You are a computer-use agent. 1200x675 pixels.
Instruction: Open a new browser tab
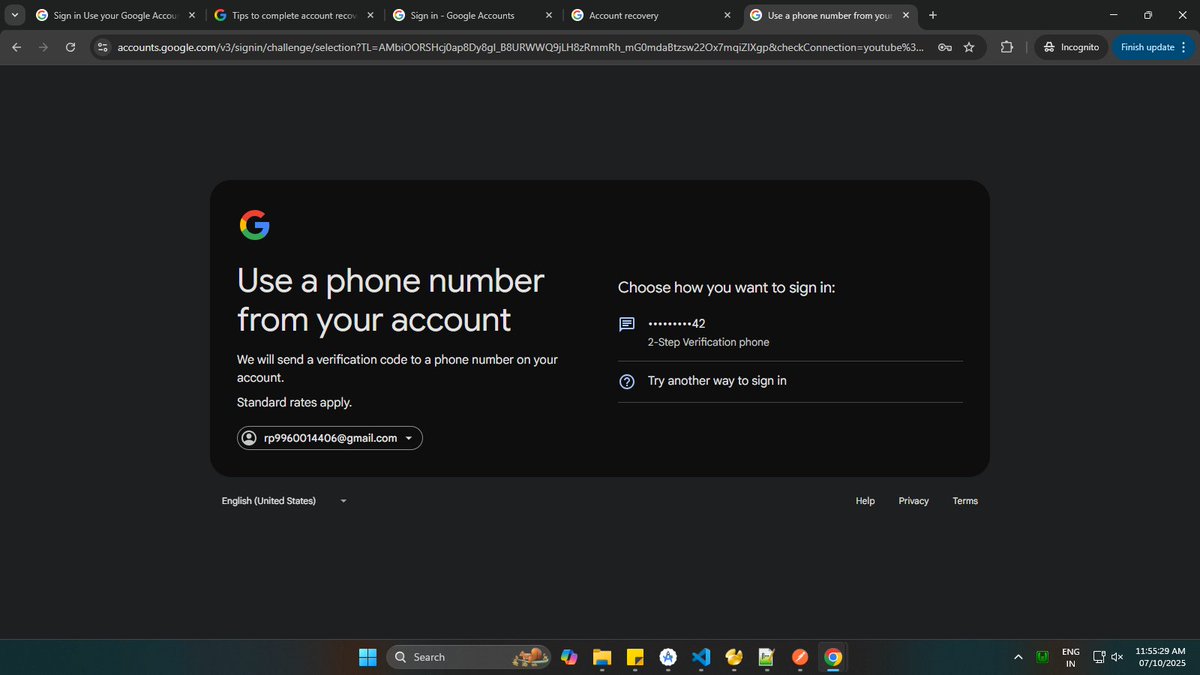pyautogui.click(x=933, y=15)
